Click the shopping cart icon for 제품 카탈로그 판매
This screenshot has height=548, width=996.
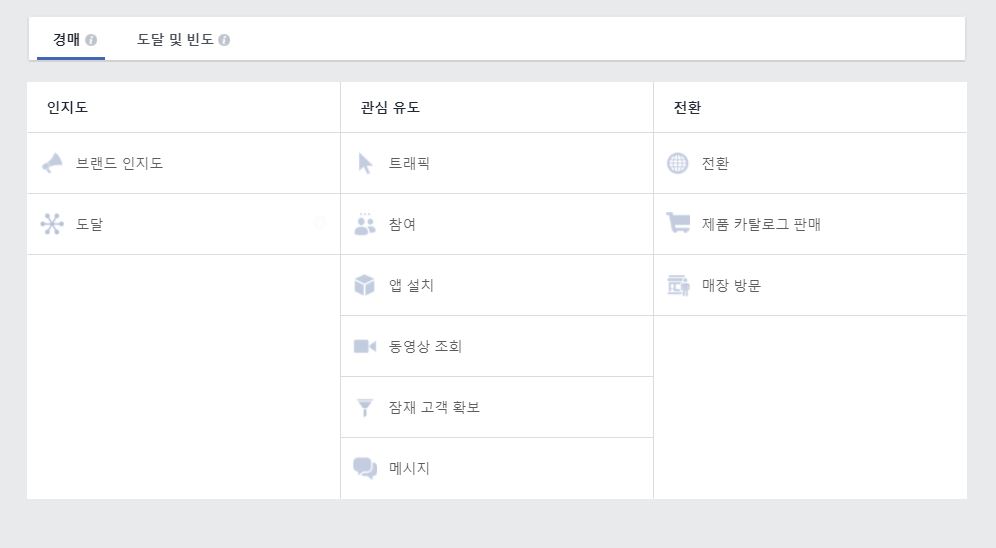pos(678,223)
